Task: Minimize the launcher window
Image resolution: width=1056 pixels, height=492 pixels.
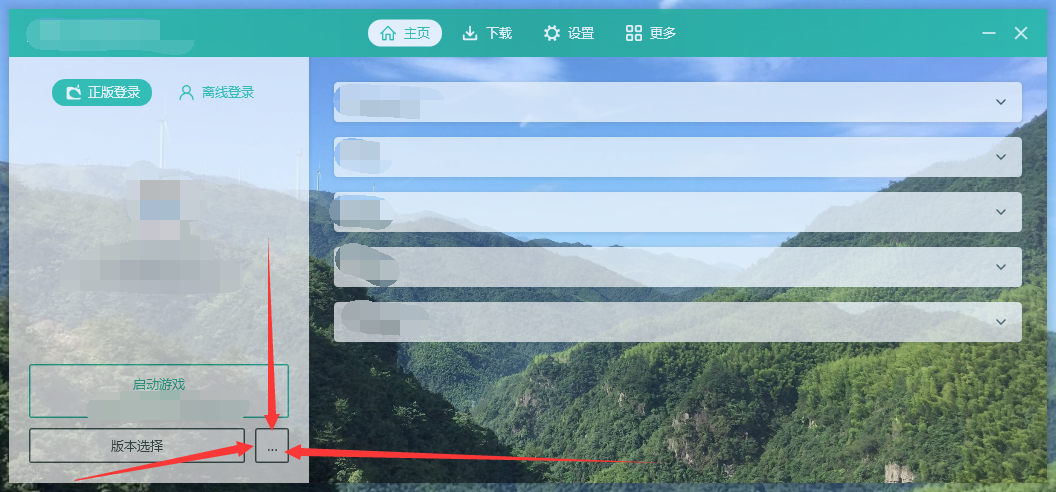Action: [x=989, y=33]
